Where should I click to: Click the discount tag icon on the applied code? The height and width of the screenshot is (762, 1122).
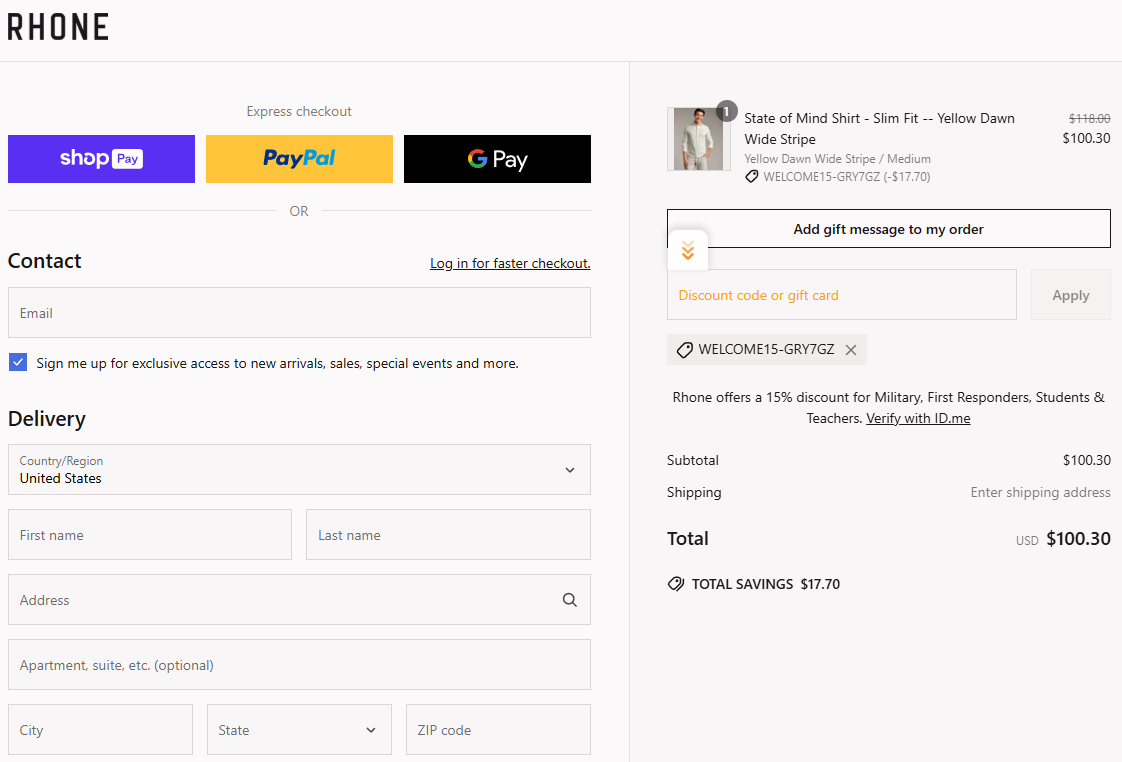[x=685, y=350]
